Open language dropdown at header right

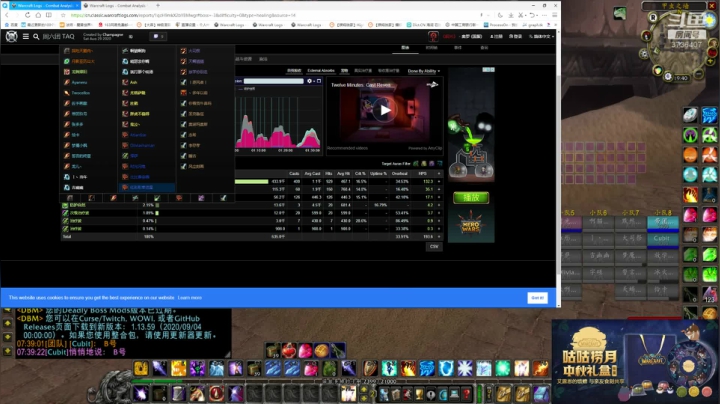(541, 36)
